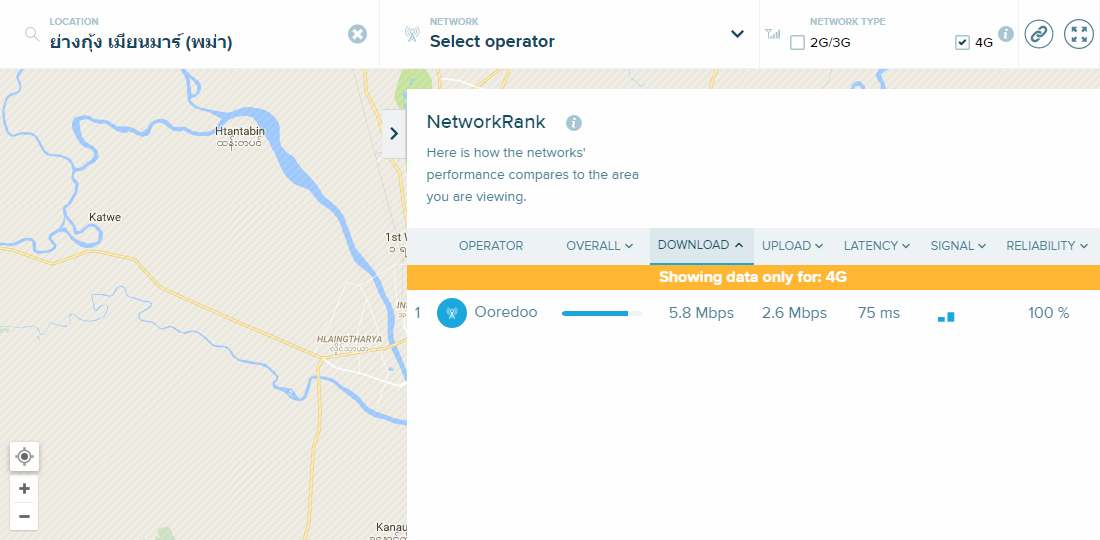Click the NetworkRank heading
1100x540 pixels.
[486, 122]
